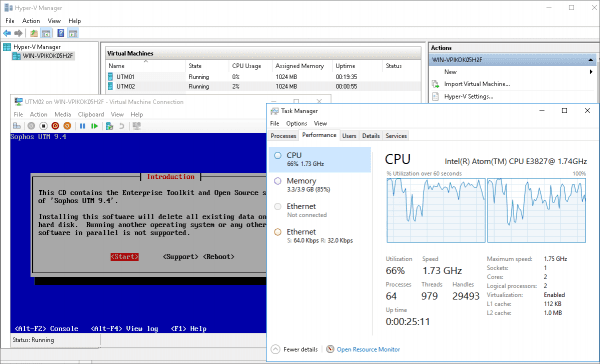Click the UTM02 CPU usage value 2%

click(x=236, y=87)
